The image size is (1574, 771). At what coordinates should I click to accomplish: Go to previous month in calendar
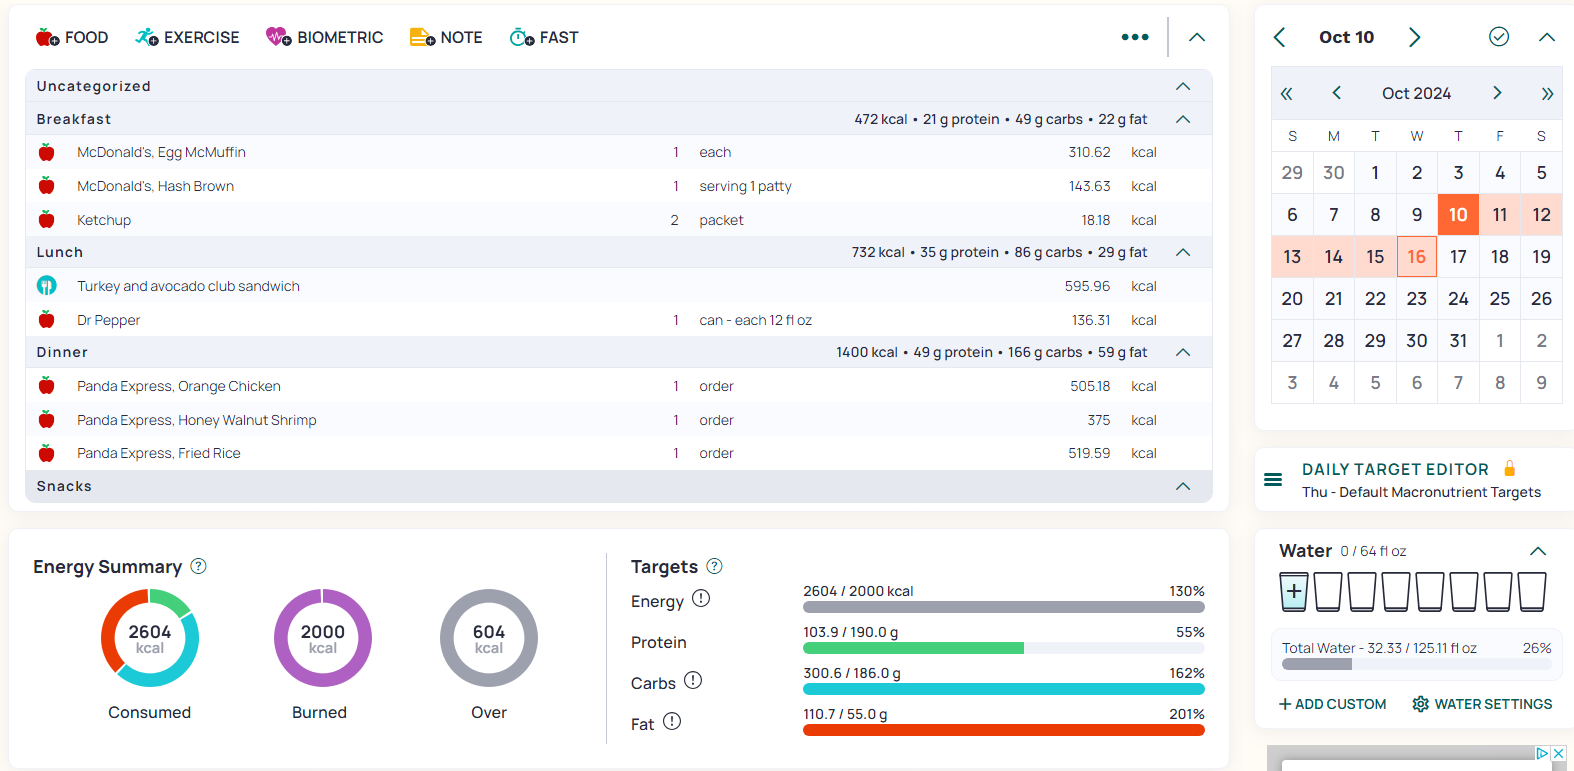[x=1336, y=93]
